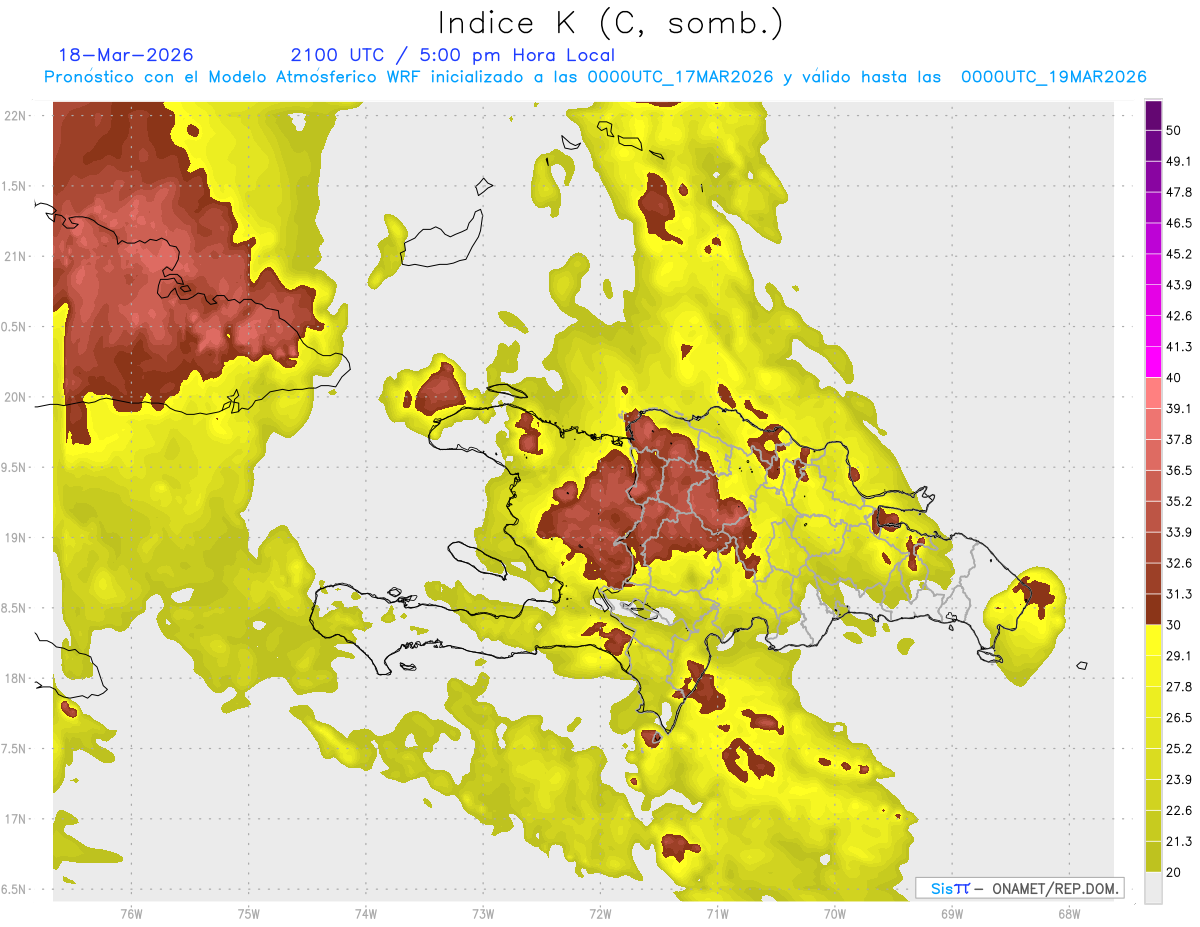Click the "30" legend value

coord(1173,625)
